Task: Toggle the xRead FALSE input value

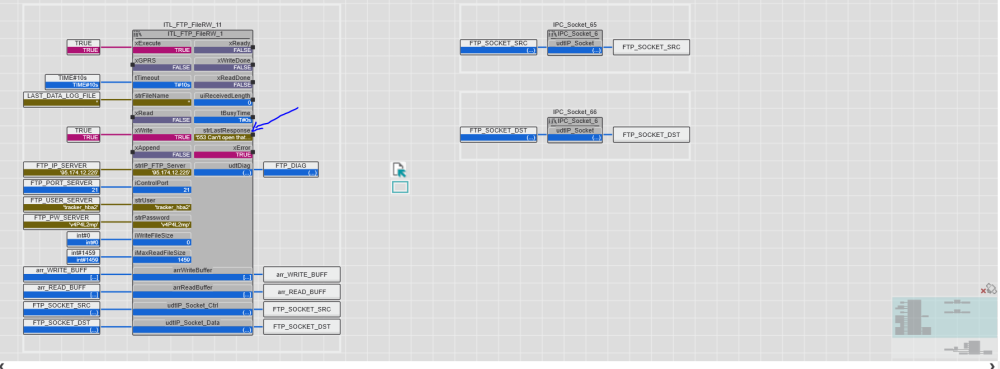Action: pos(162,120)
